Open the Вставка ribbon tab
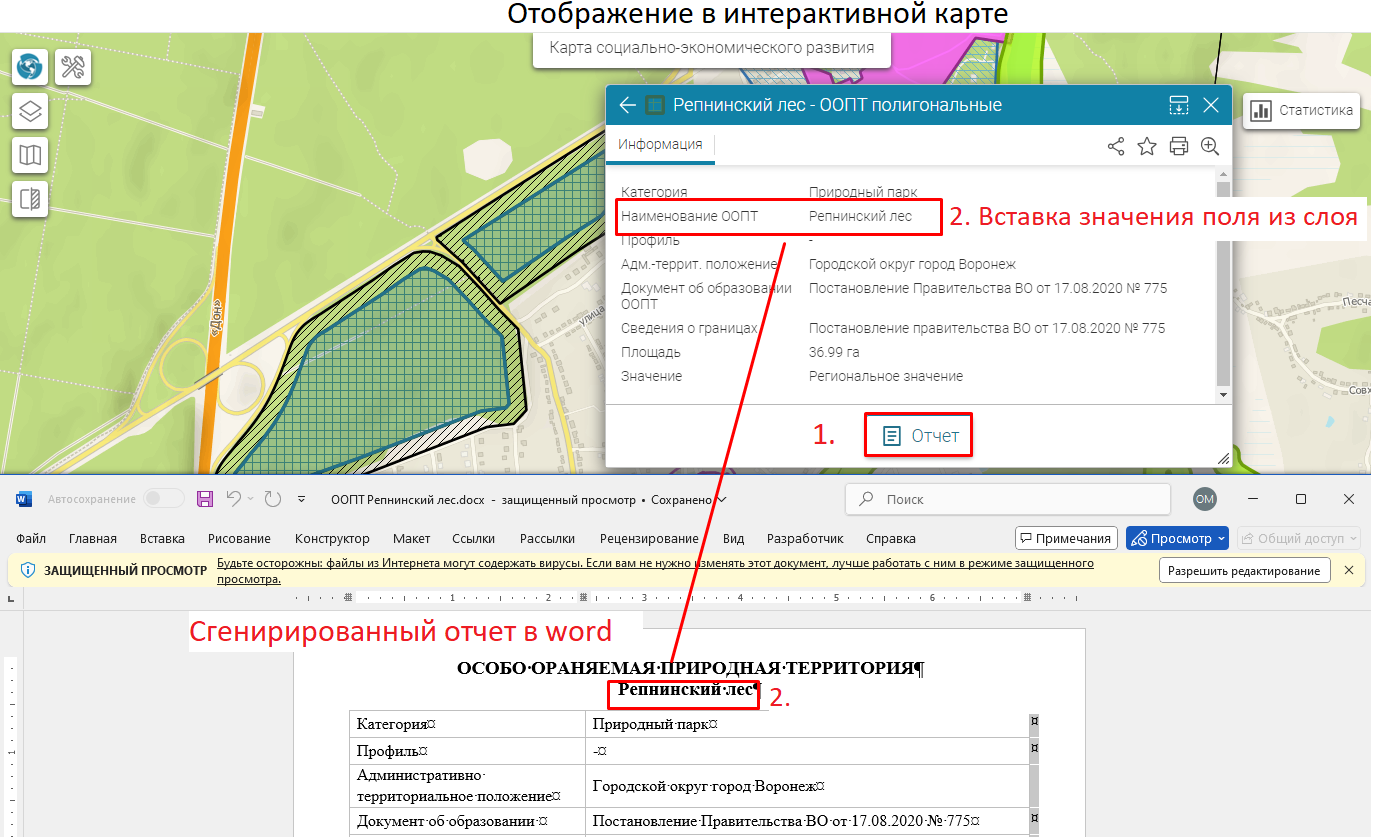This screenshot has width=1376, height=837. (x=162, y=538)
